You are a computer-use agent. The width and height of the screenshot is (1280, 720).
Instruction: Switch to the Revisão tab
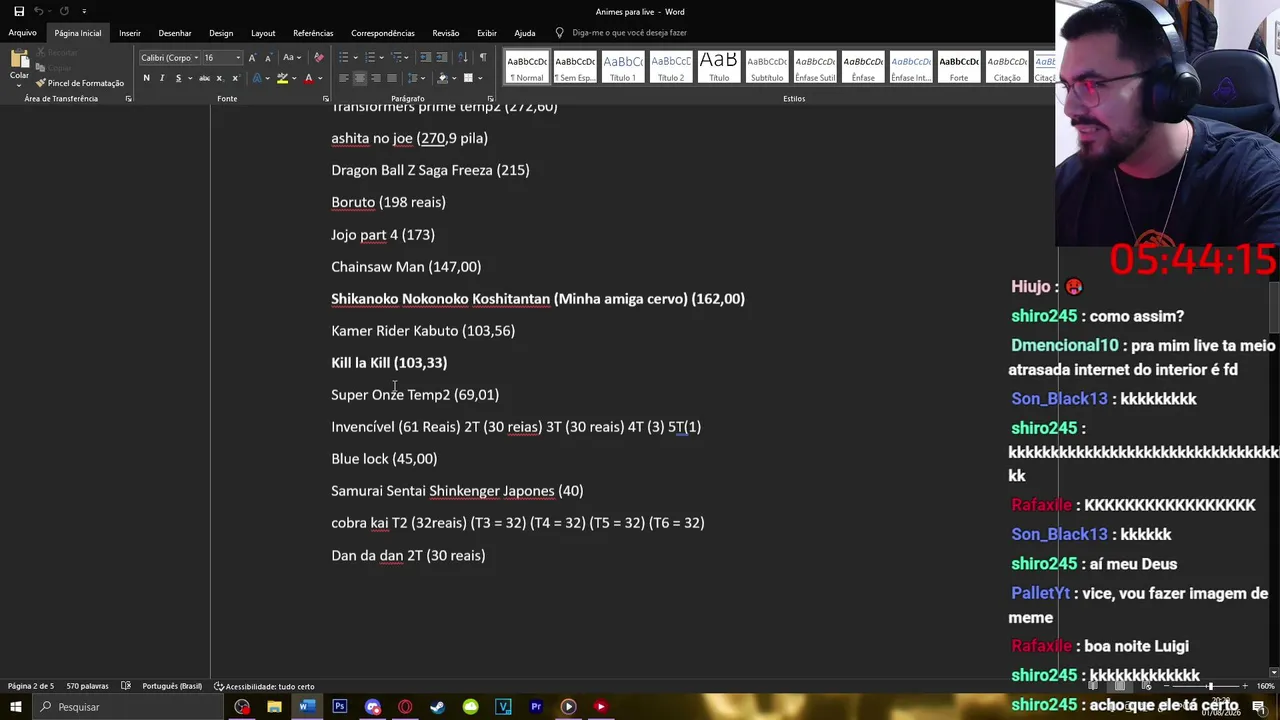tap(446, 33)
